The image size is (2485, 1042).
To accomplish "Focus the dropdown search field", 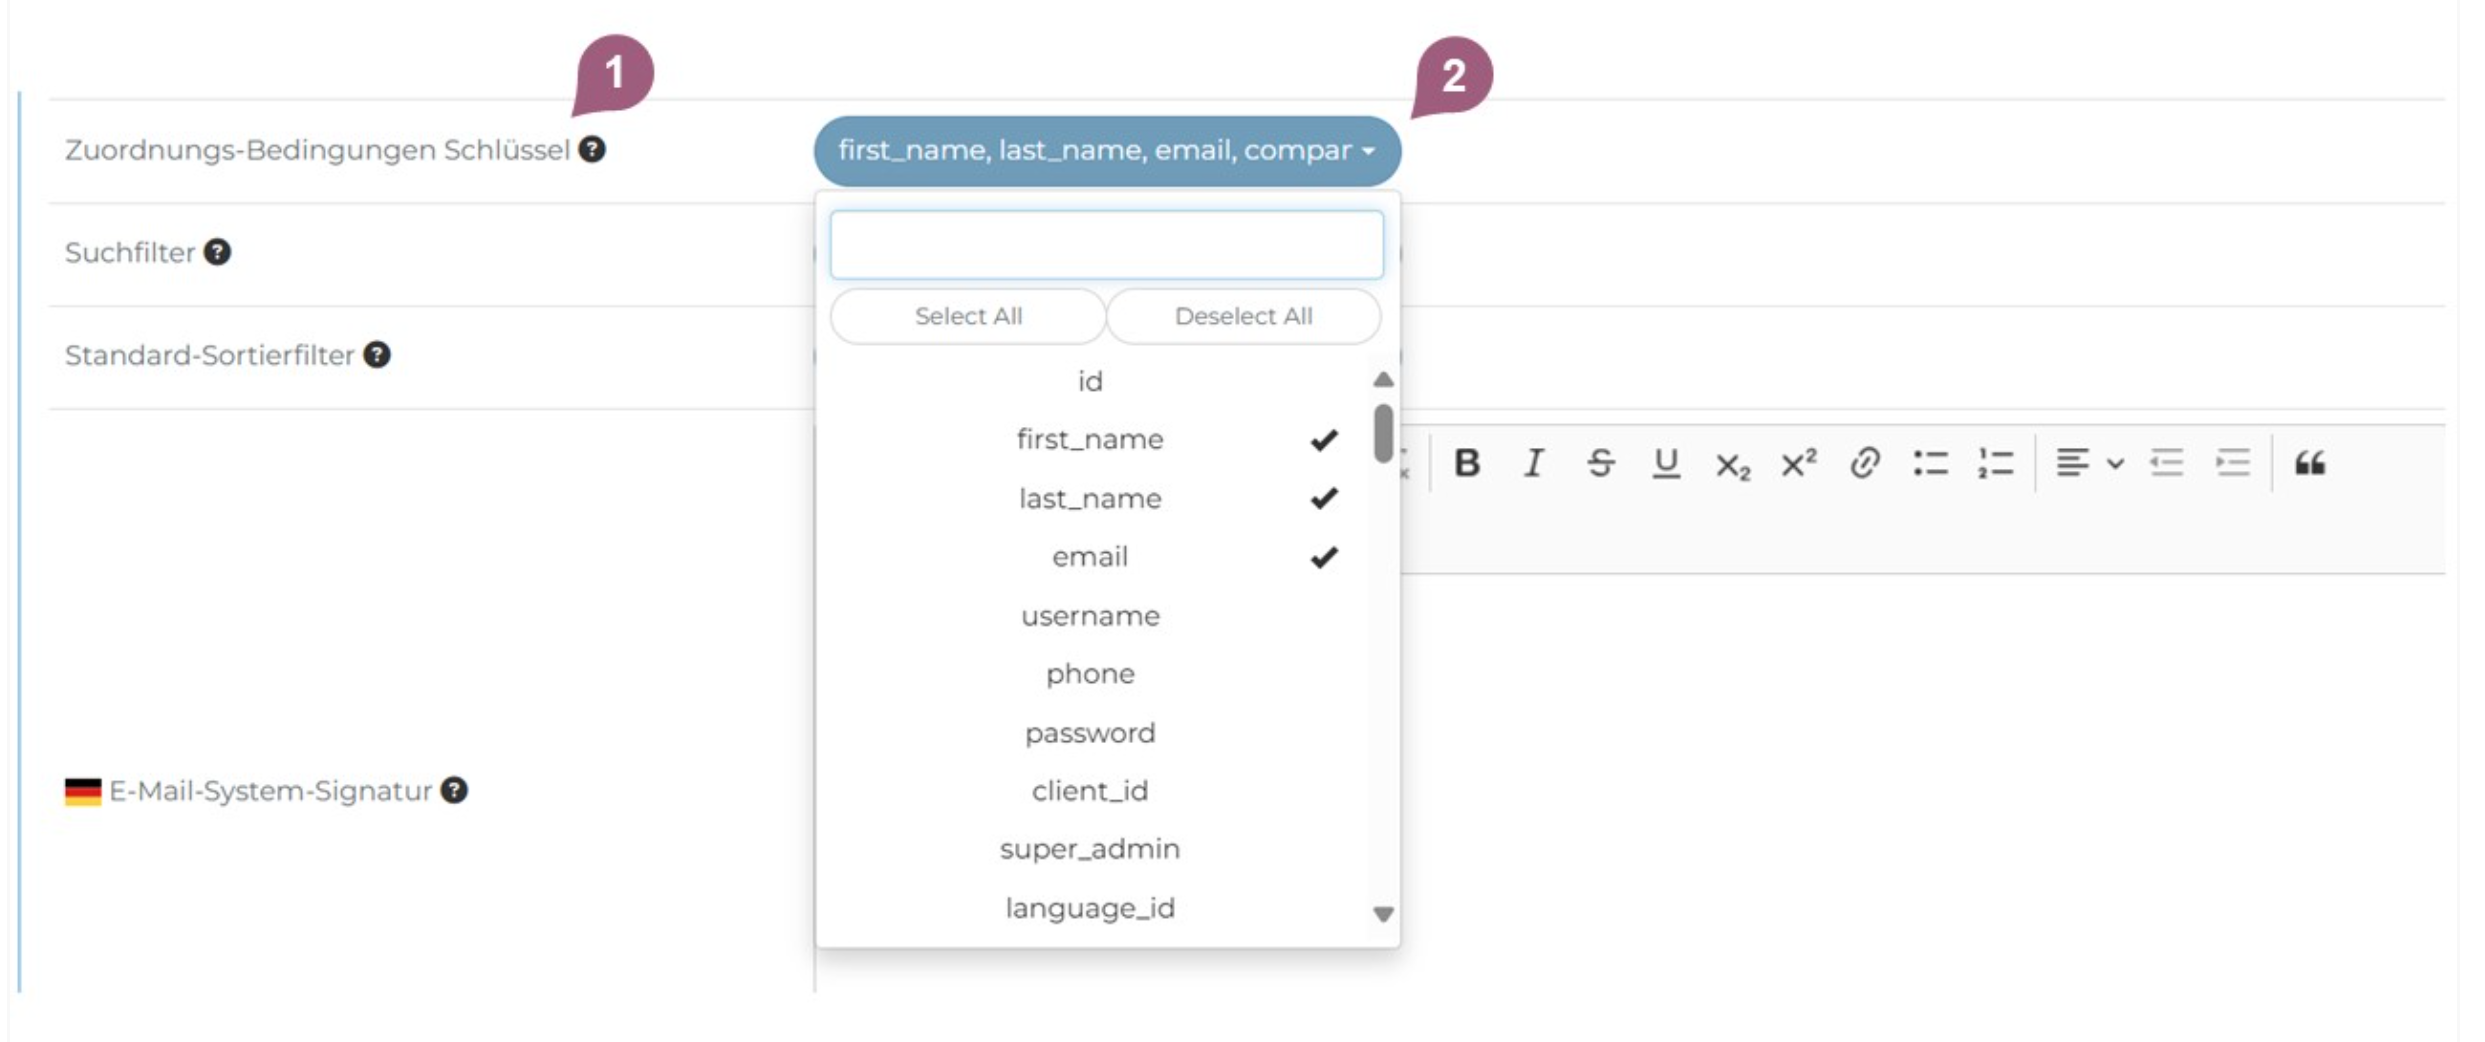I will coord(1106,244).
